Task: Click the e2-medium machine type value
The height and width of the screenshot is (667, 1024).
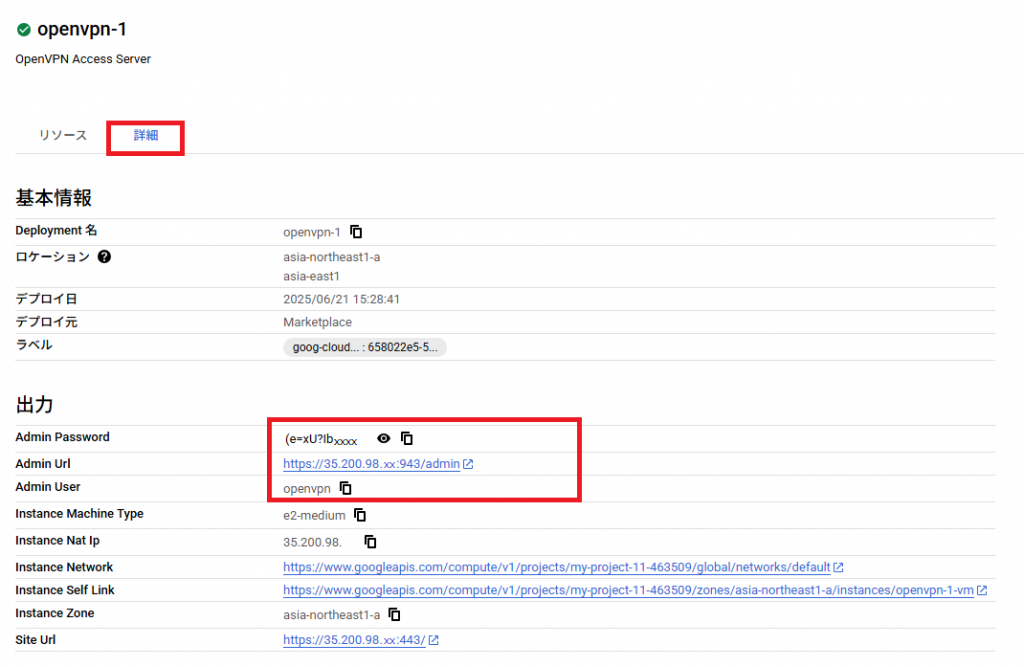Action: [314, 515]
